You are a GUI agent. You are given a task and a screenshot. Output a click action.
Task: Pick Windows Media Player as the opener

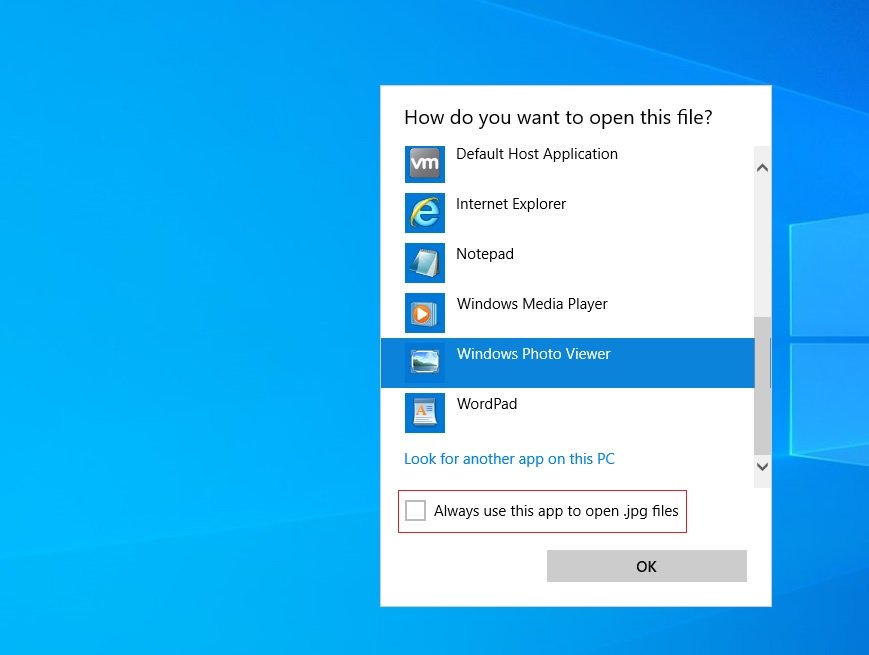point(531,304)
